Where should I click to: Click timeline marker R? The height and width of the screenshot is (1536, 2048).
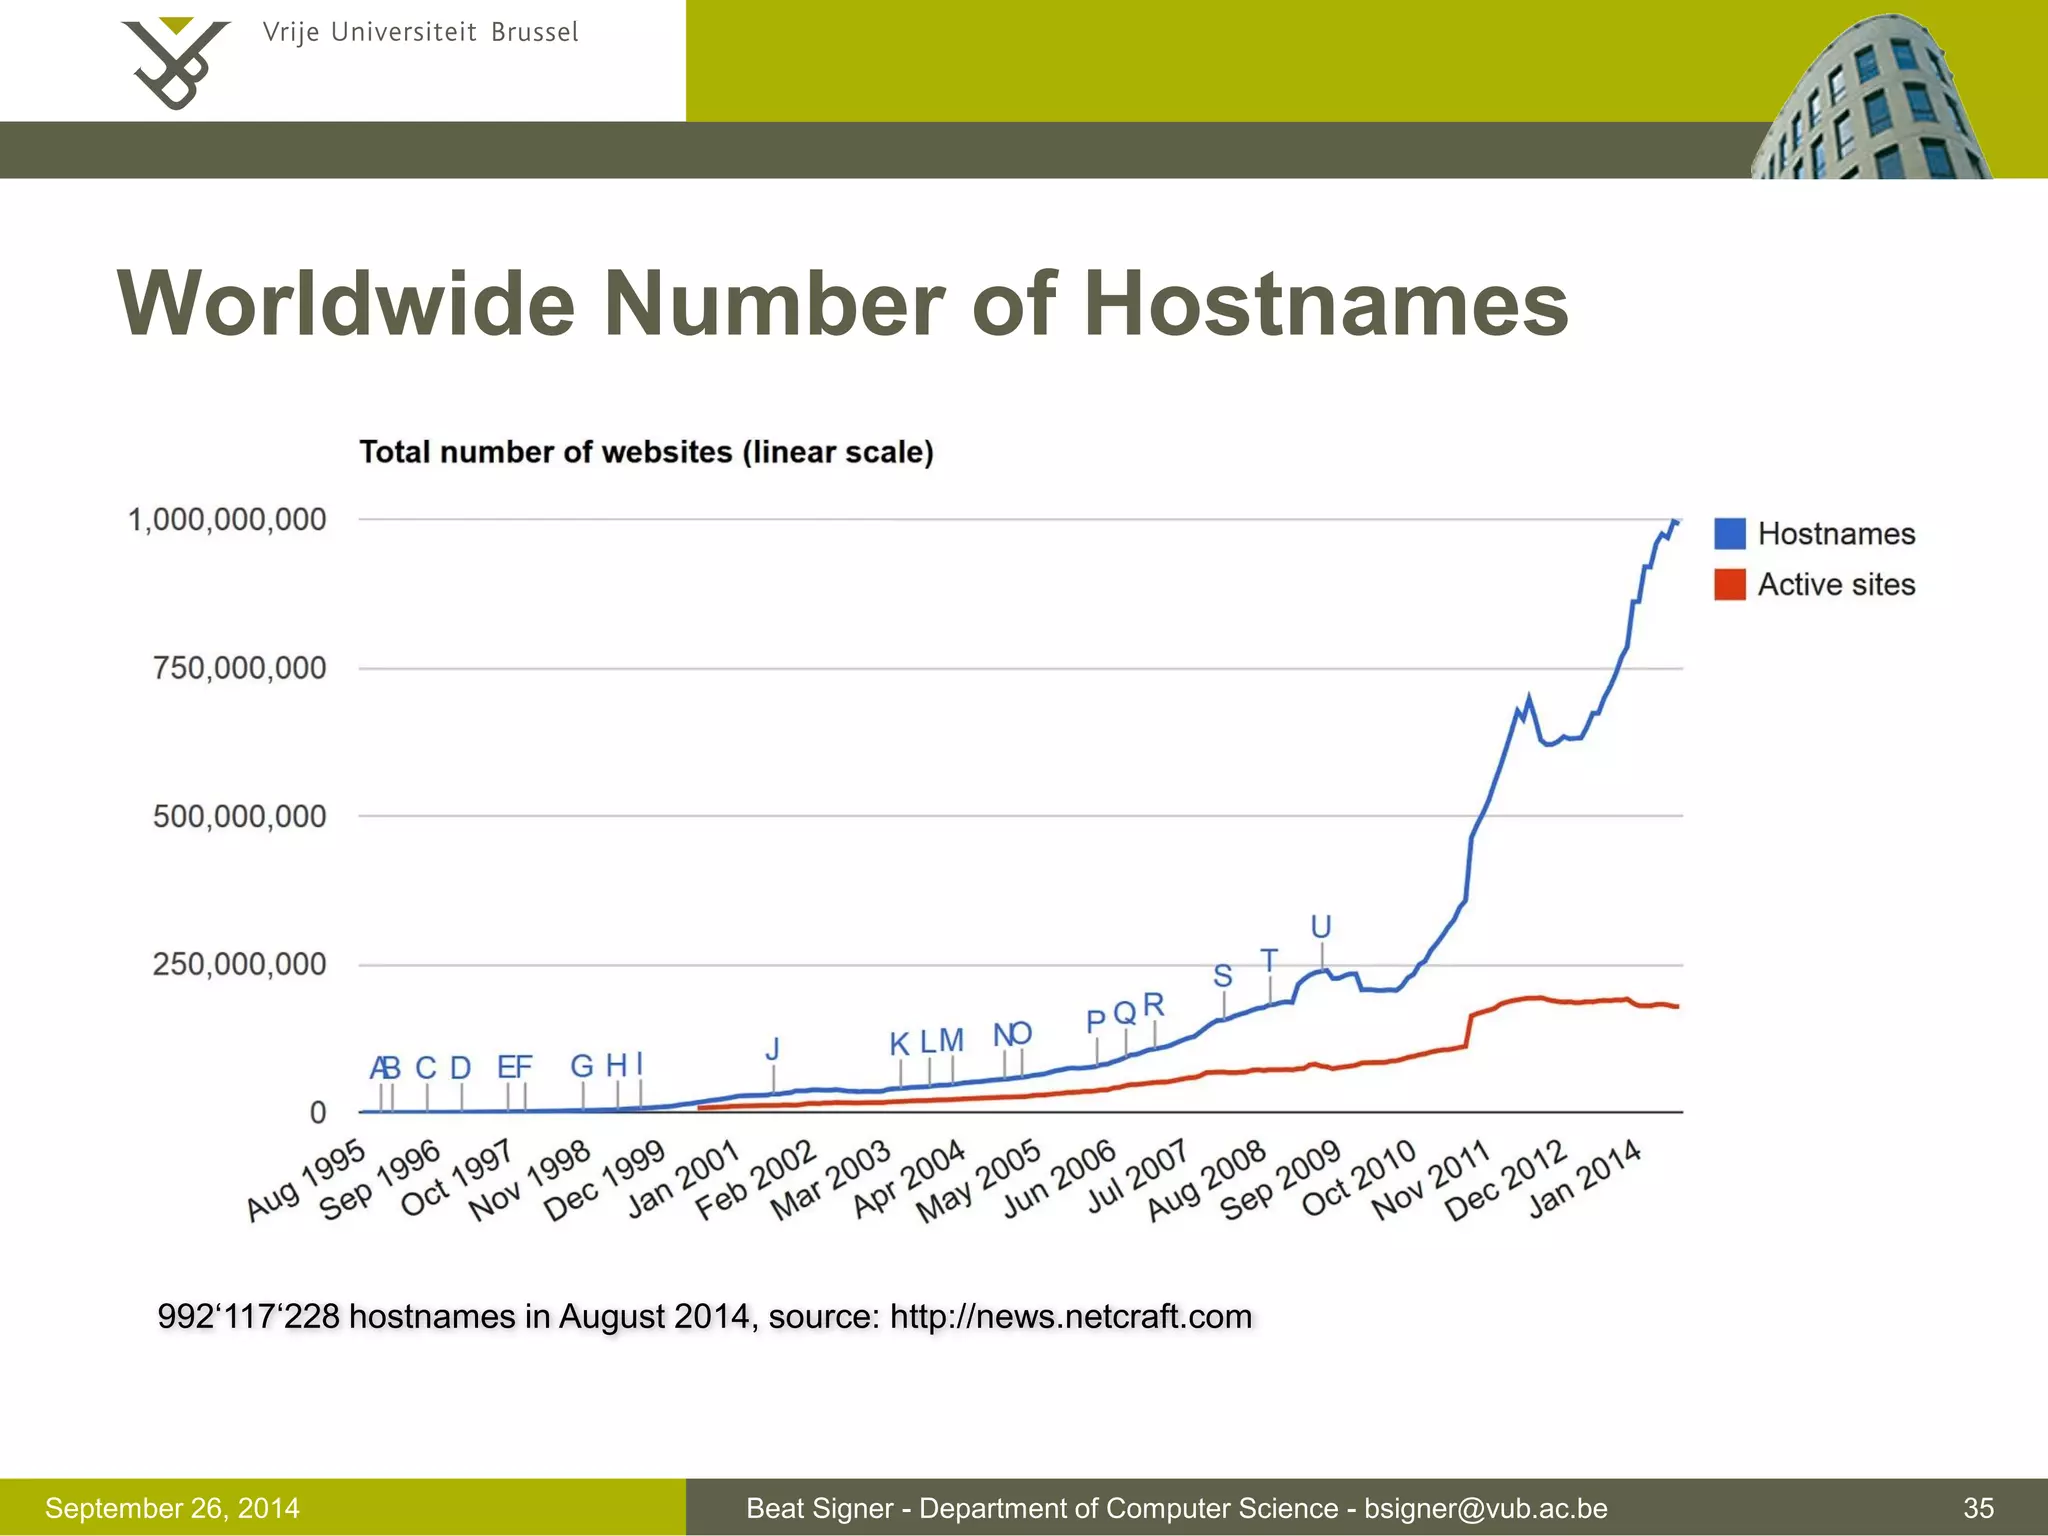coord(1154,1004)
